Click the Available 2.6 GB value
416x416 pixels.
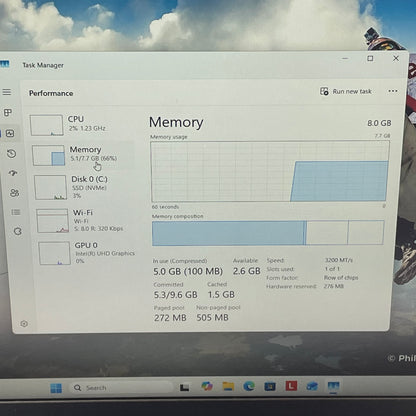click(247, 271)
